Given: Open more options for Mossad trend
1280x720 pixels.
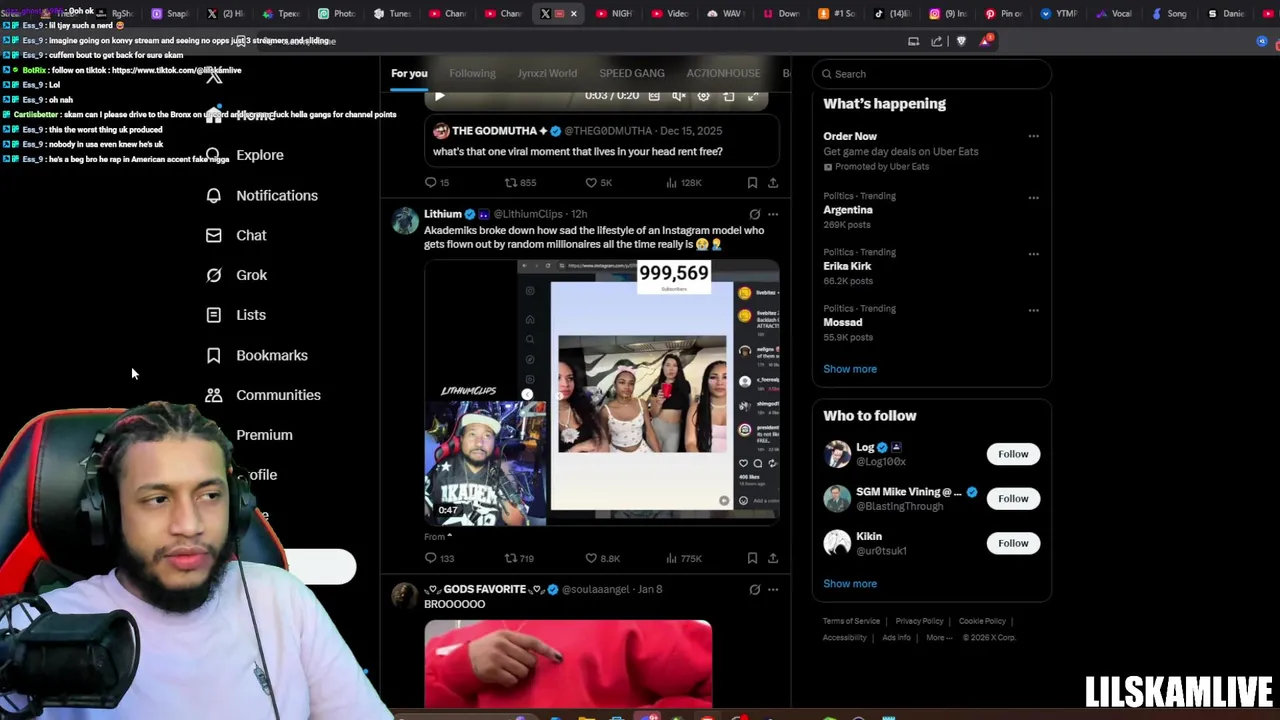Looking at the screenshot, I should click(1033, 309).
